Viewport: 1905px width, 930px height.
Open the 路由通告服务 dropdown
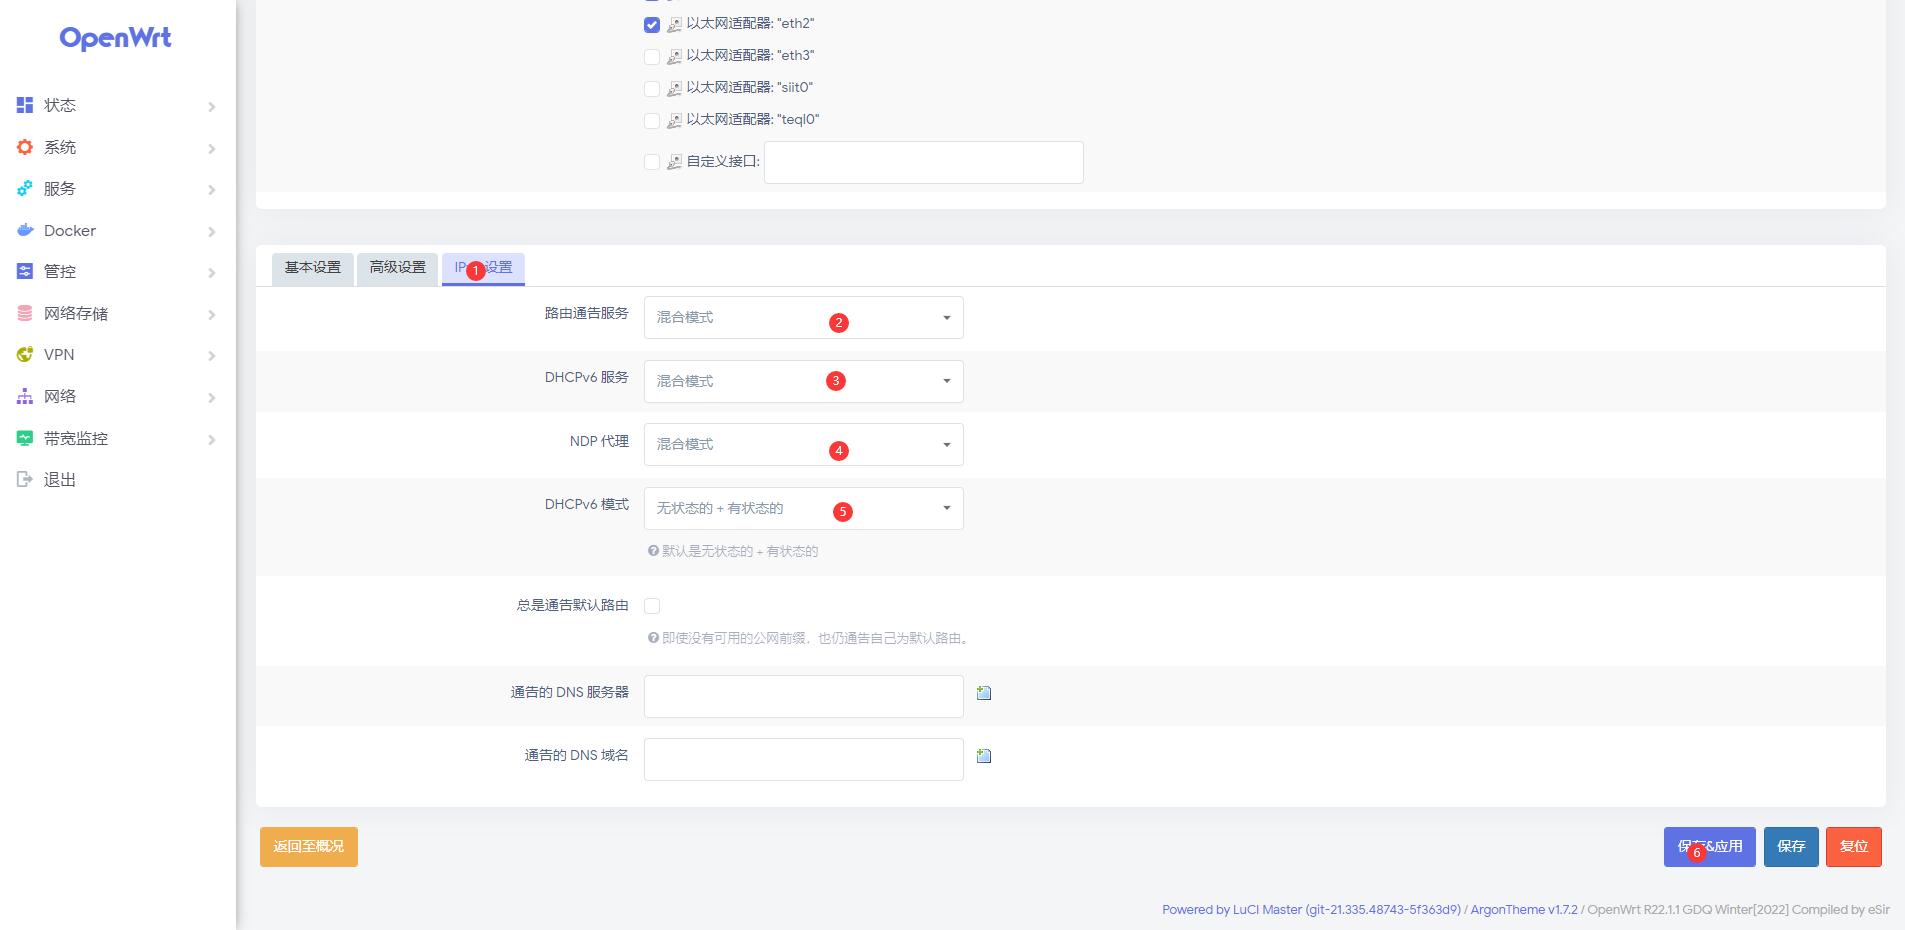(804, 318)
